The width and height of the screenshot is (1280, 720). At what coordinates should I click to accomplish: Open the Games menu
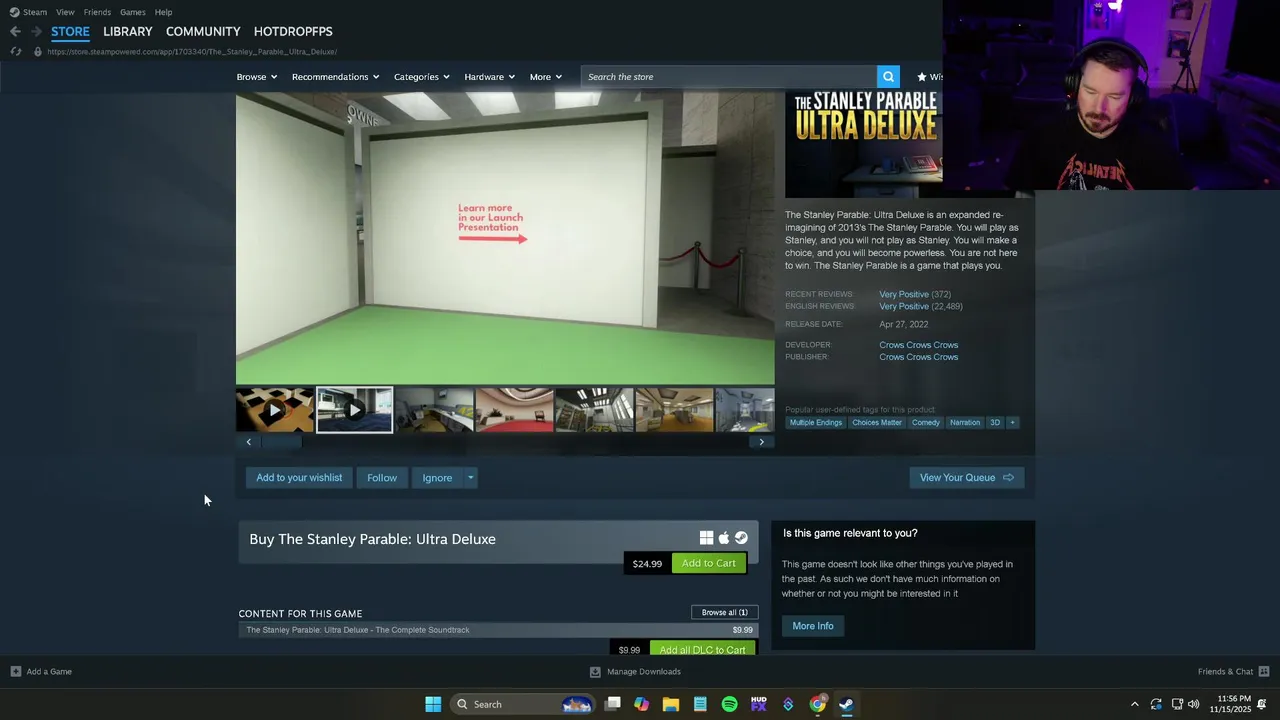(132, 12)
